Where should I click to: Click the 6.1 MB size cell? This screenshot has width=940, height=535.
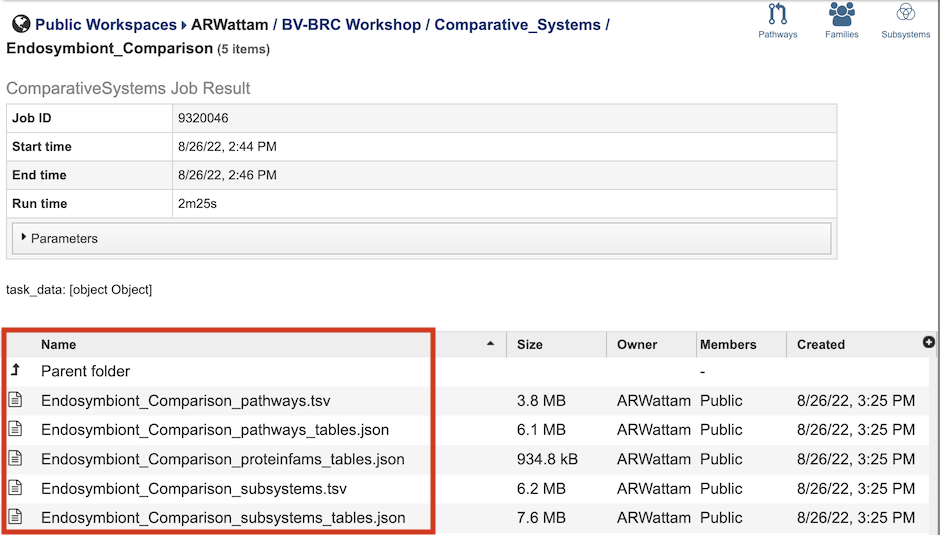pyautogui.click(x=541, y=430)
